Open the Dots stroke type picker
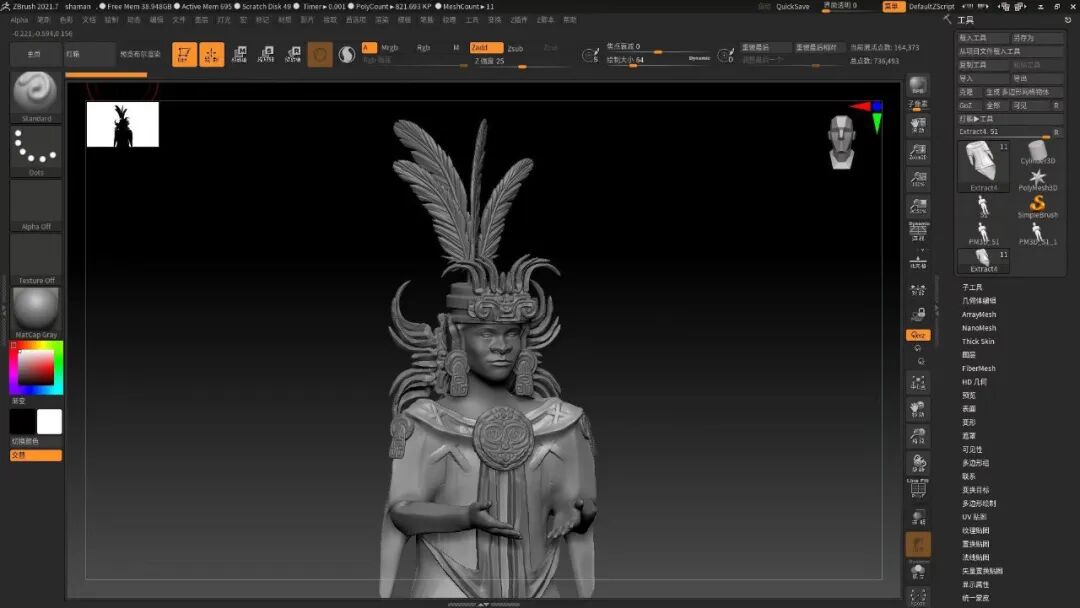The image size is (1080, 608). coord(36,150)
